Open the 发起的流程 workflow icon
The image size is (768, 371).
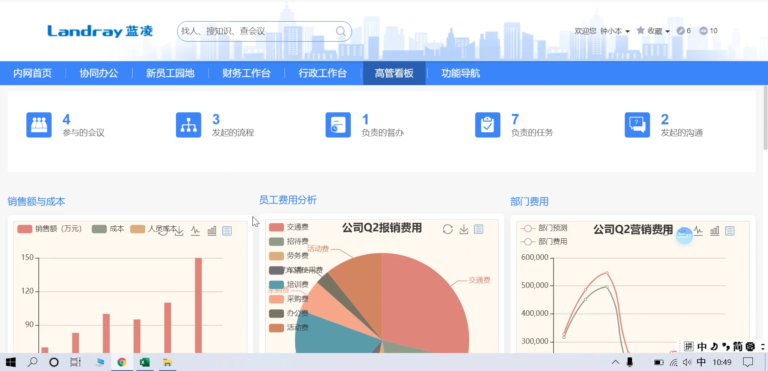click(x=189, y=125)
